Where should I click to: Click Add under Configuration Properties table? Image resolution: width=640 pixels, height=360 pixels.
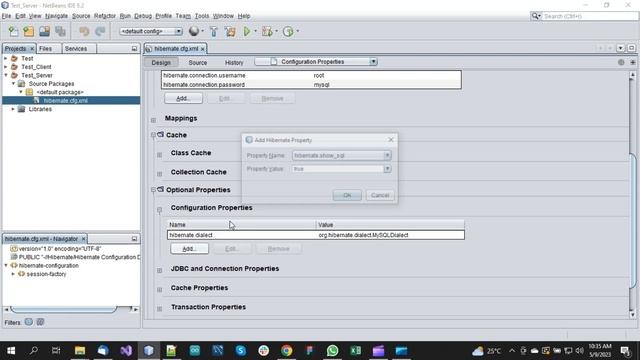pos(189,249)
